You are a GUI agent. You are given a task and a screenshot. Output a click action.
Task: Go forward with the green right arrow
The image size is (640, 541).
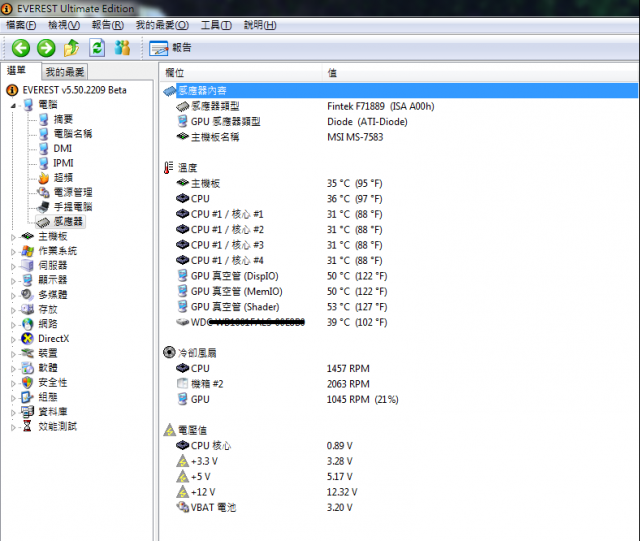(46, 48)
